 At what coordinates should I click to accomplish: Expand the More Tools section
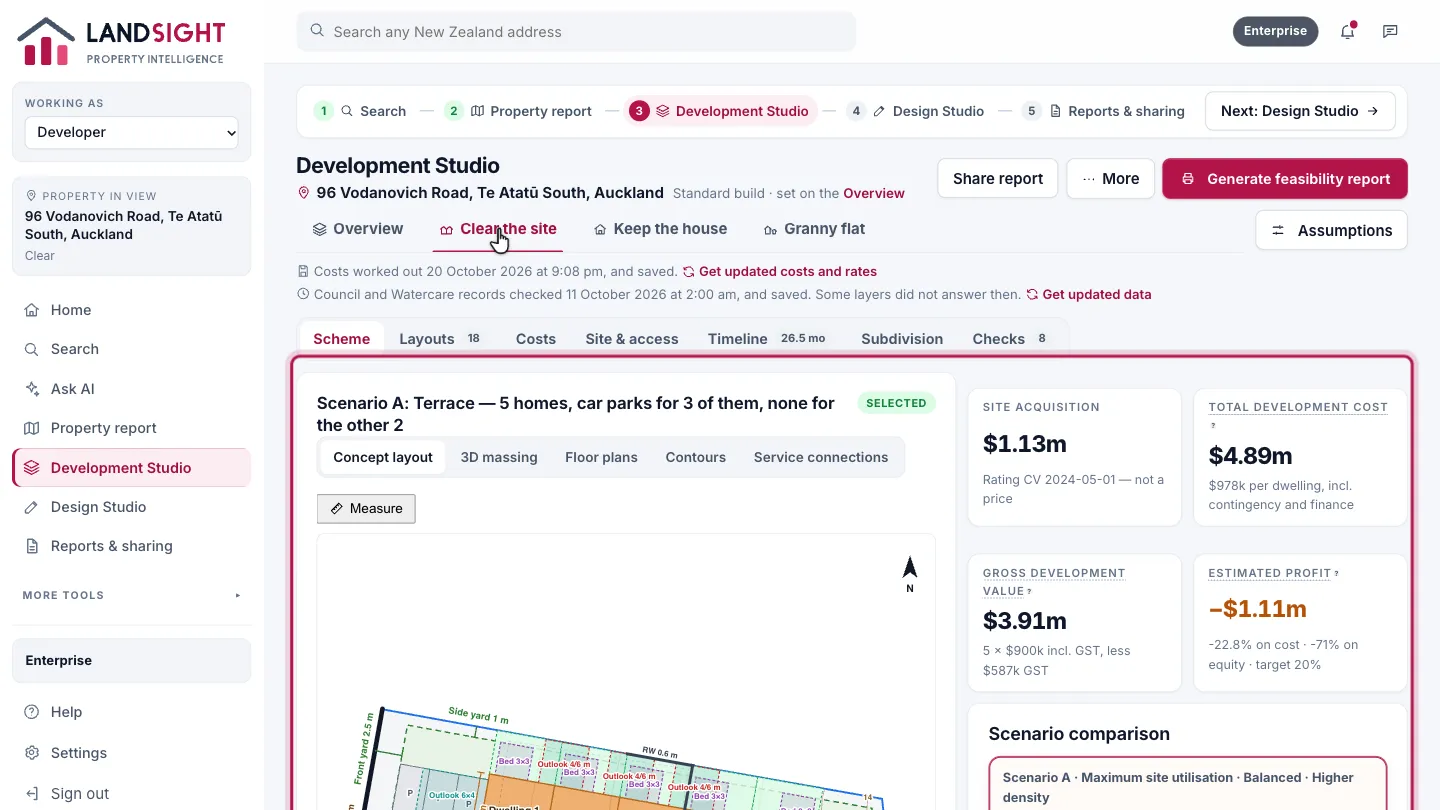tap(132, 595)
